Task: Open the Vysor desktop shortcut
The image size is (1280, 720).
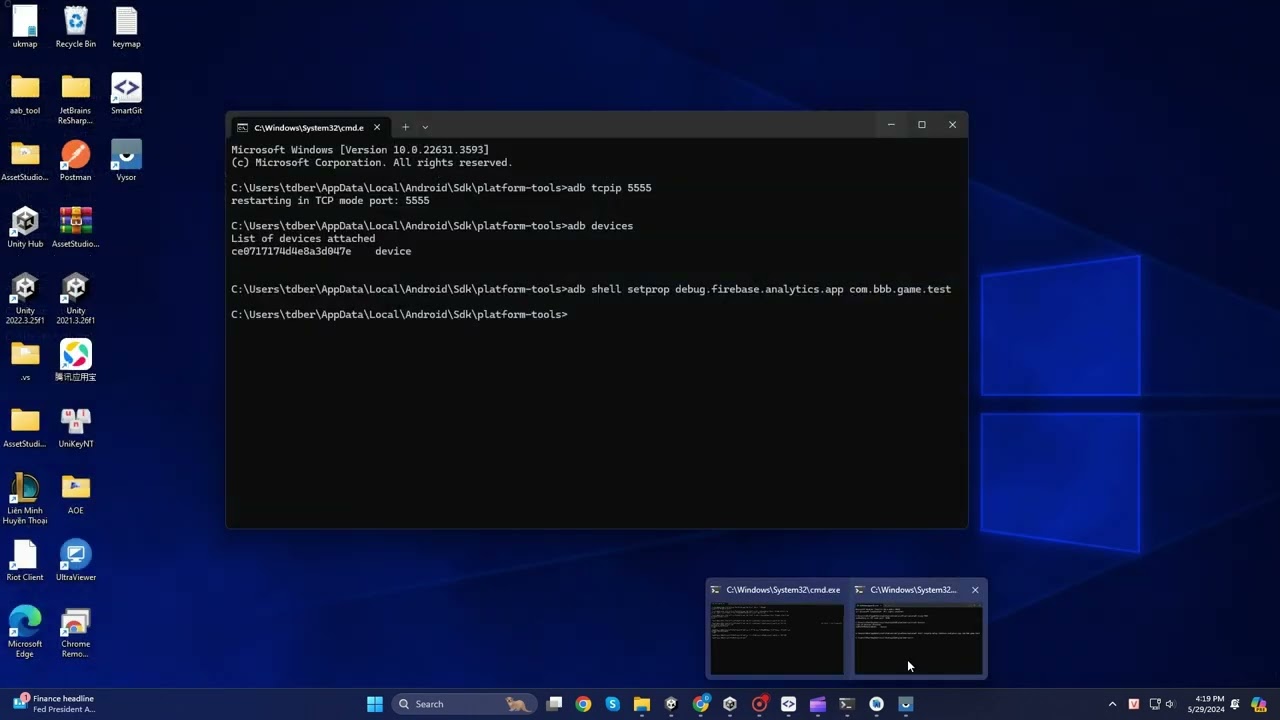Action: (x=126, y=160)
